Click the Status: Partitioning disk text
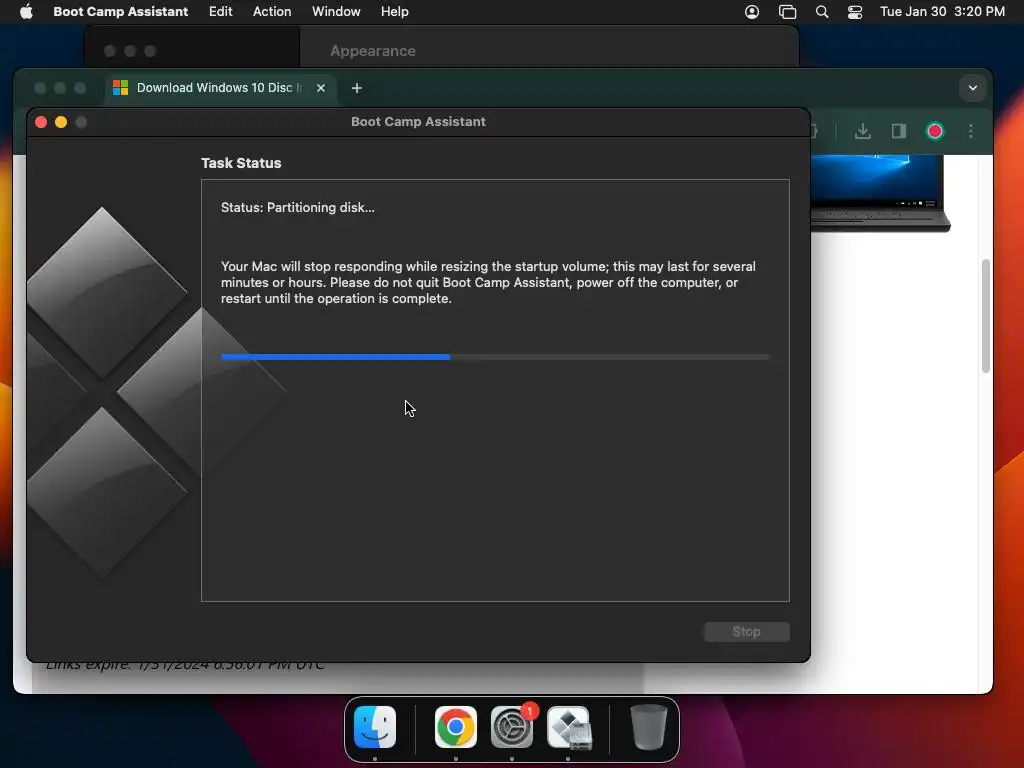Viewport: 1024px width, 768px height. coord(298,208)
